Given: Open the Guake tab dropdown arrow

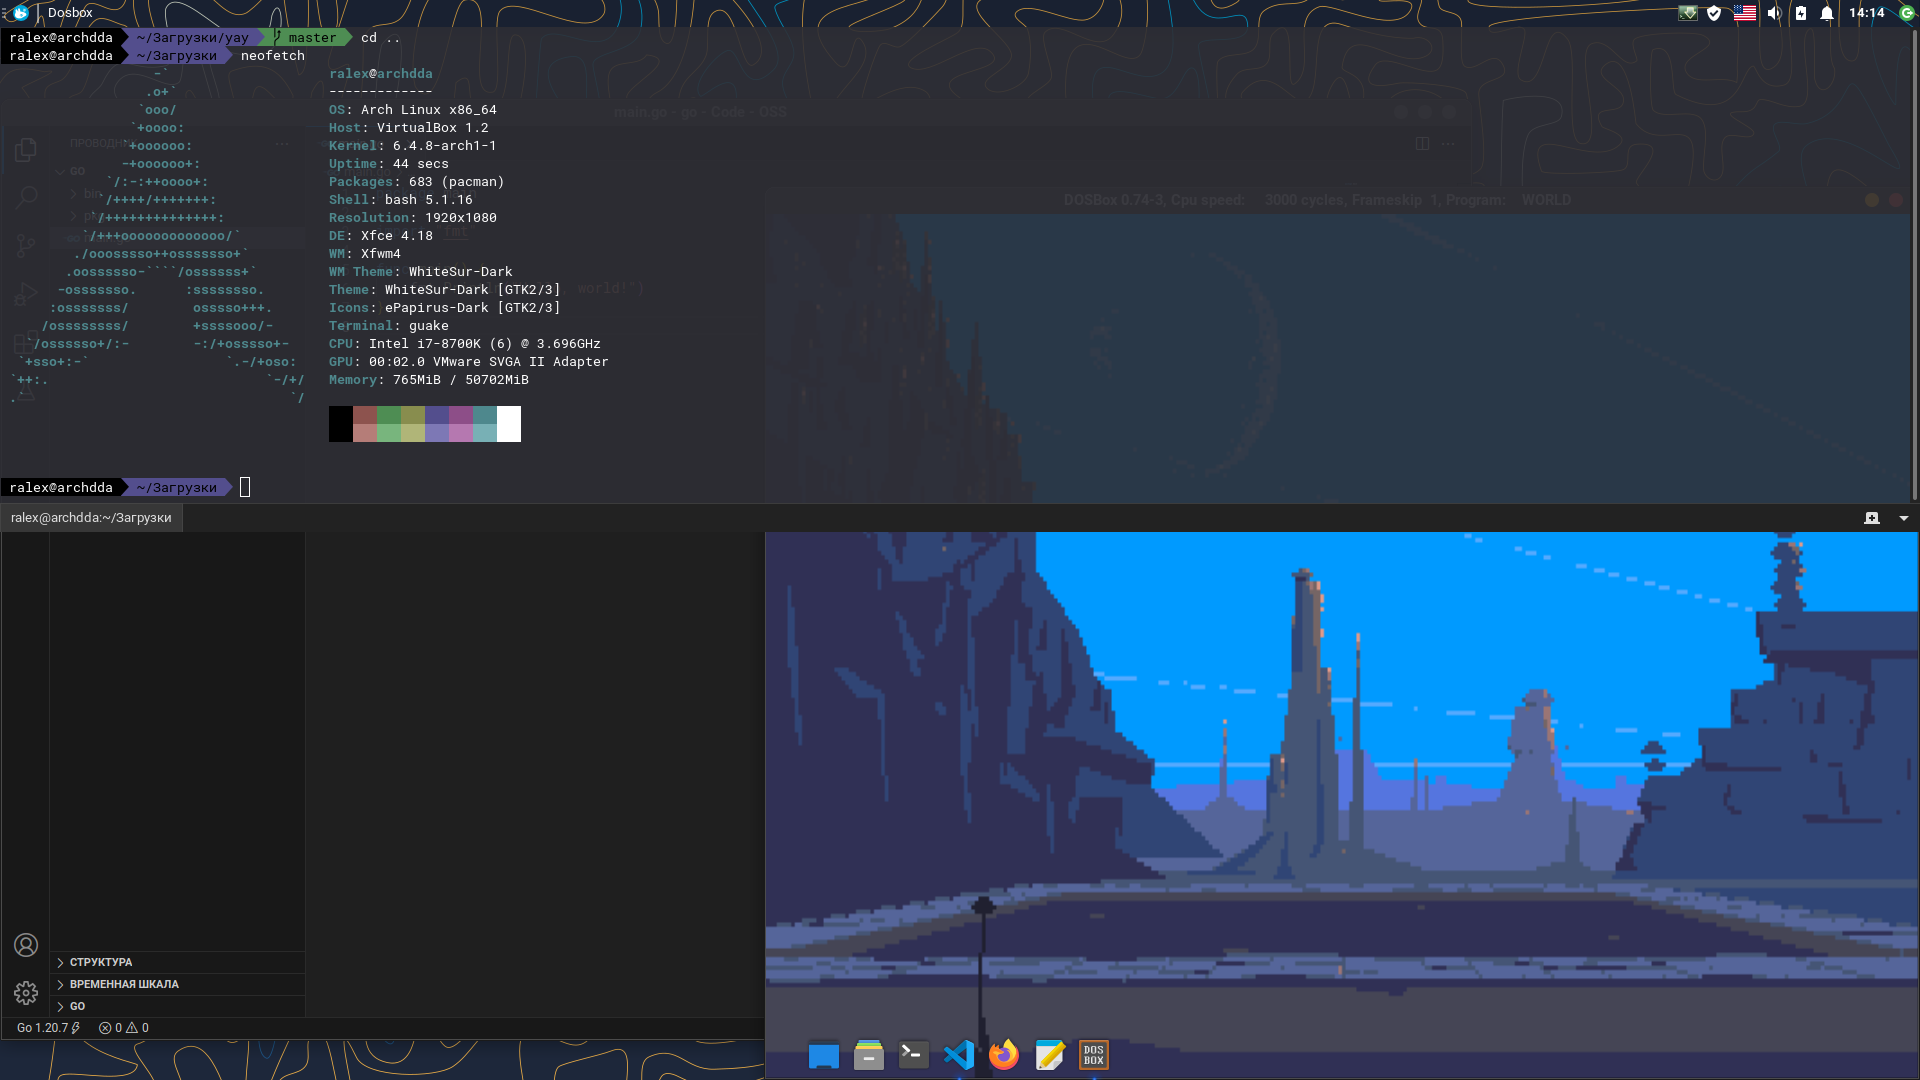Looking at the screenshot, I should tap(1904, 518).
